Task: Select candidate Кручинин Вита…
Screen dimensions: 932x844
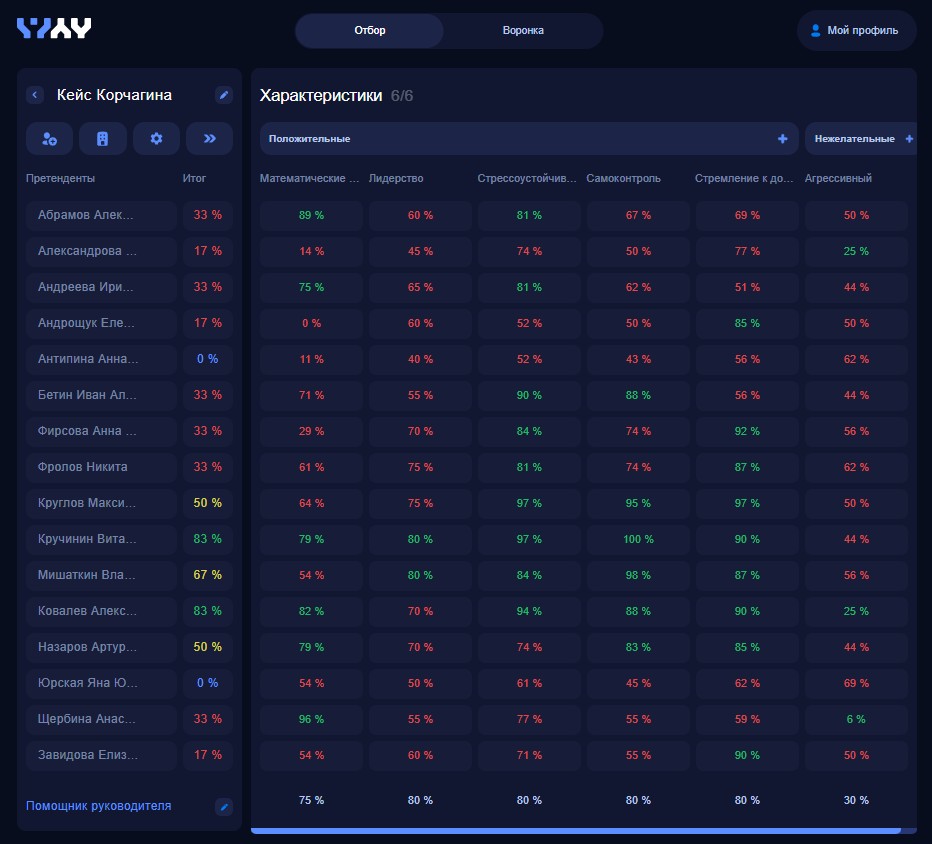Action: [x=101, y=538]
